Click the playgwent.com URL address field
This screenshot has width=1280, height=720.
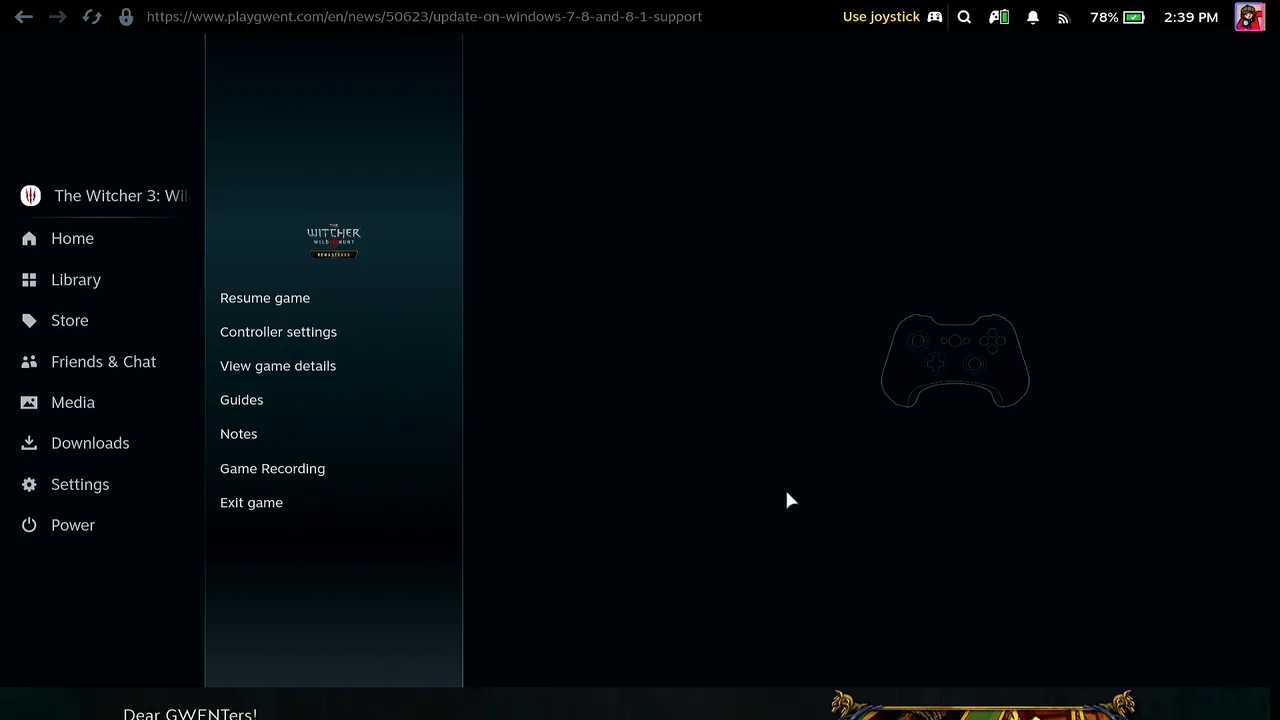(x=424, y=17)
